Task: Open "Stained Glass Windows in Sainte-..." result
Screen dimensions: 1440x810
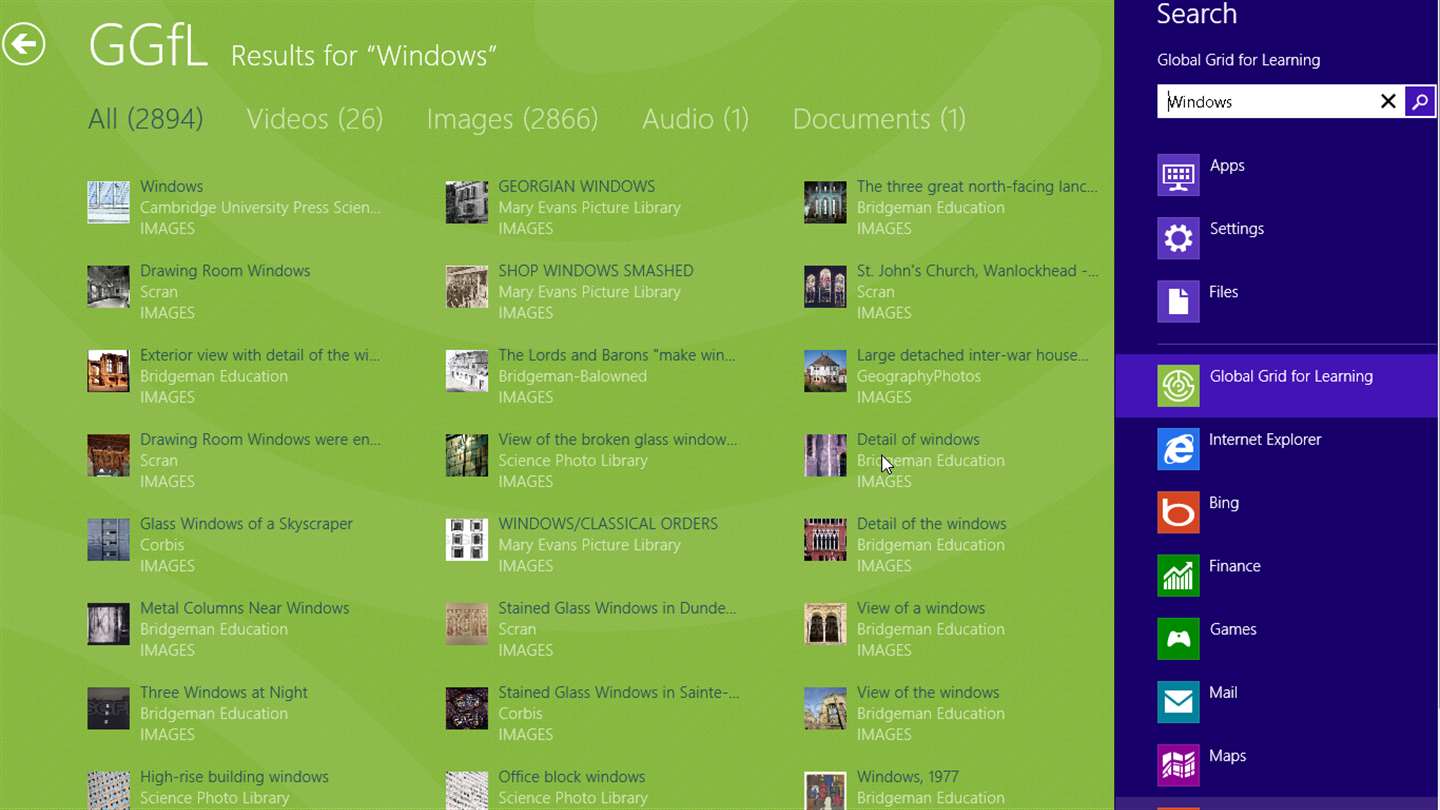Action: (592, 713)
